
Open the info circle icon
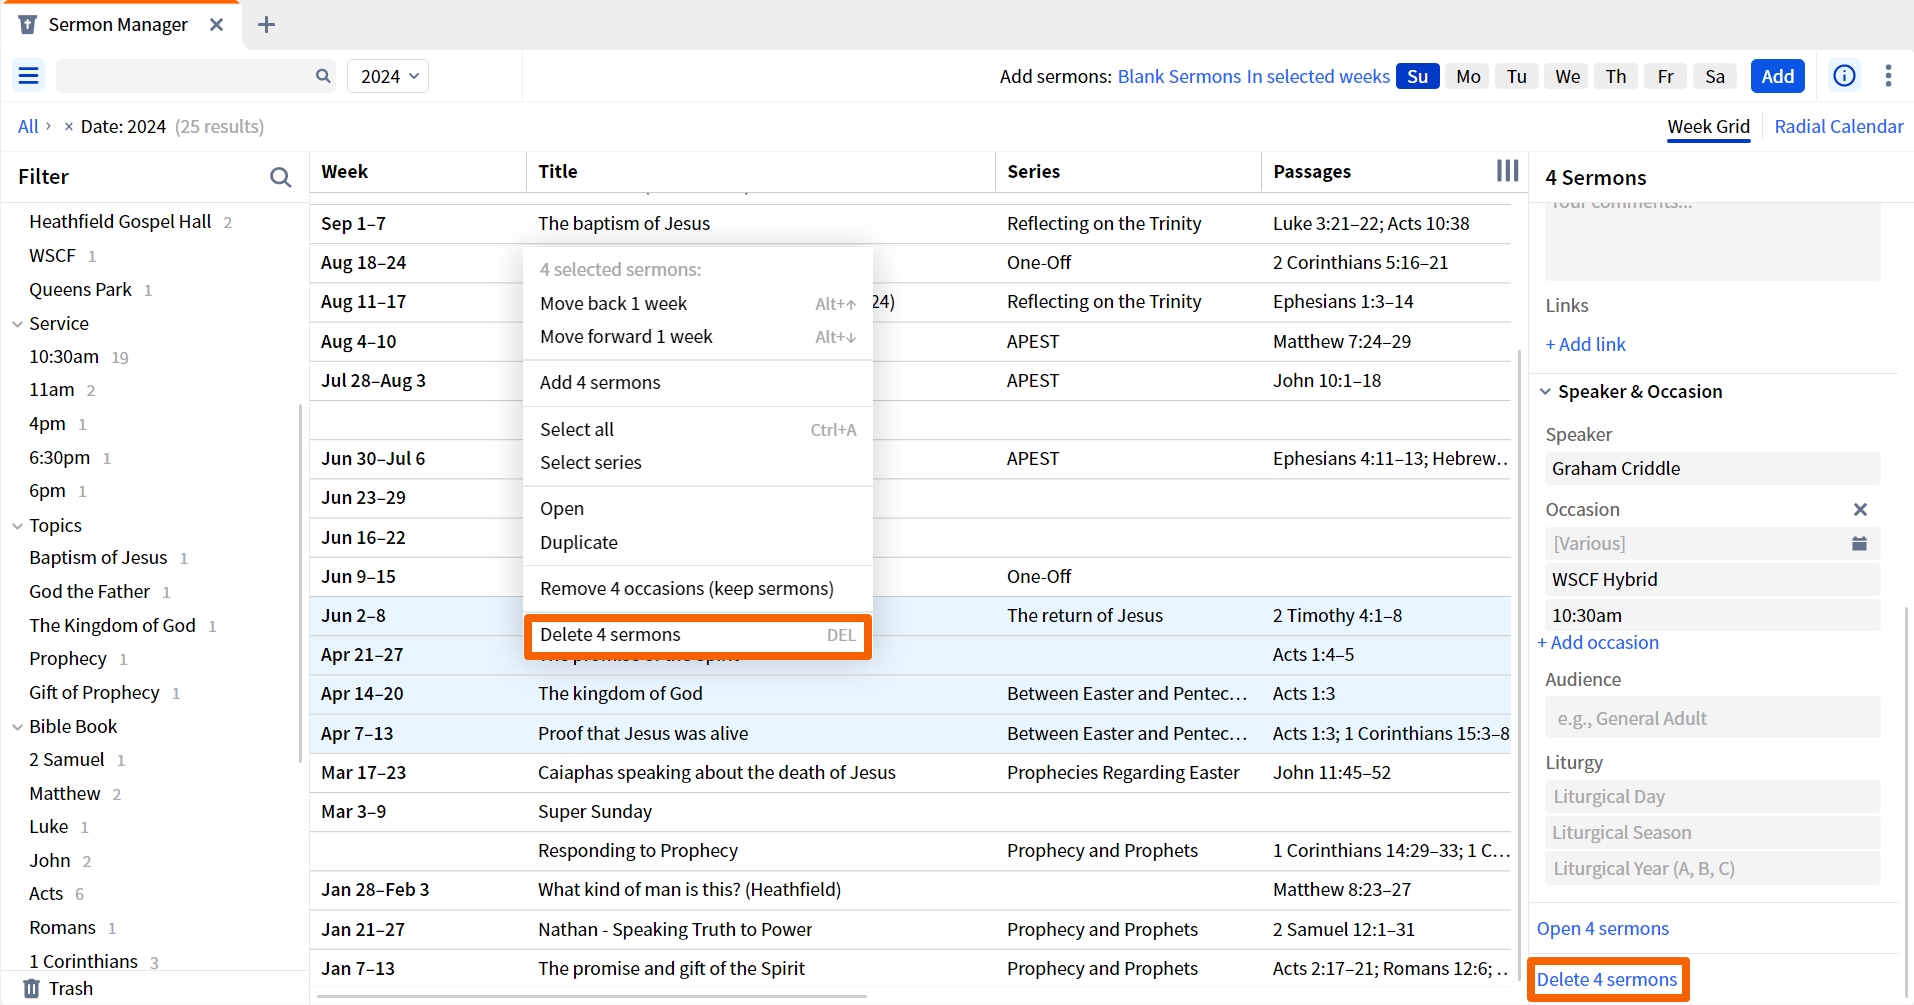(x=1844, y=76)
